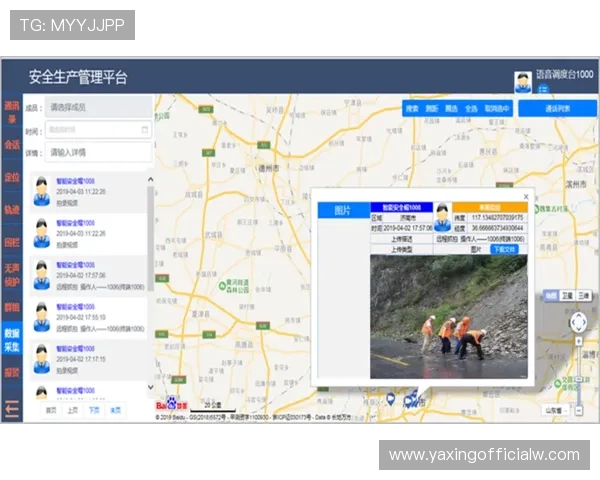The width and height of the screenshot is (600, 480).
Task: Select the record dated 2019-04-02 17:17:15
Action: click(89, 359)
